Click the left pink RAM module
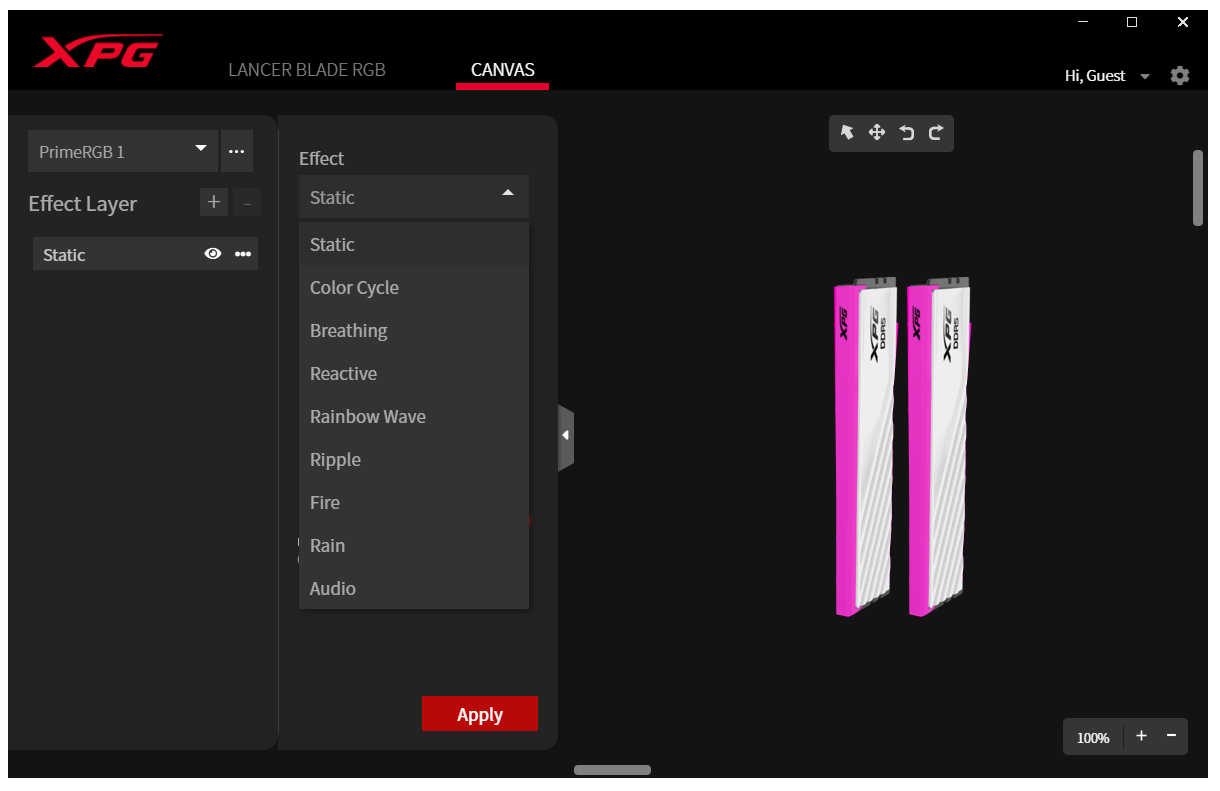The image size is (1220, 791). click(x=864, y=450)
